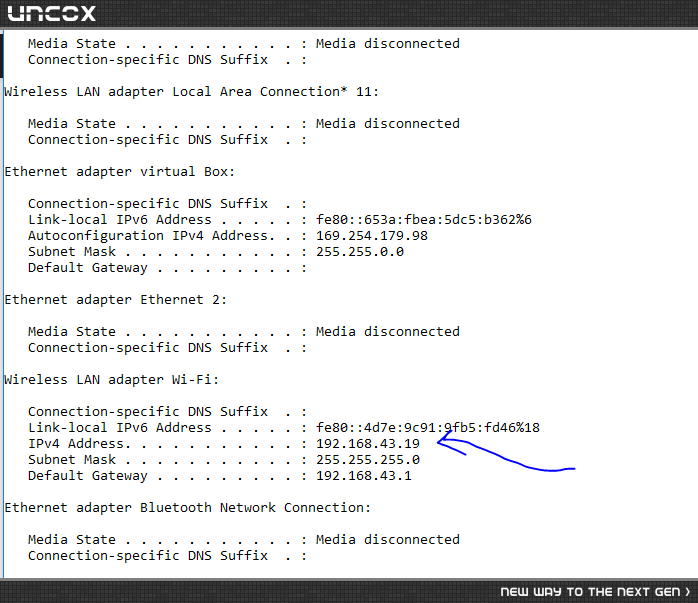Click the Wi-Fi link-local IPv6 address
The width and height of the screenshot is (698, 603).
tap(428, 428)
